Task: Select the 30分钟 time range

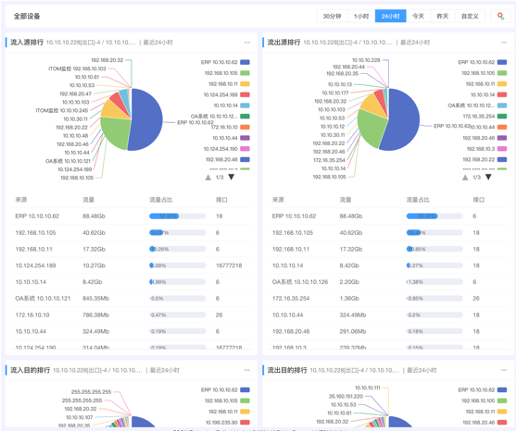Action: pos(332,16)
